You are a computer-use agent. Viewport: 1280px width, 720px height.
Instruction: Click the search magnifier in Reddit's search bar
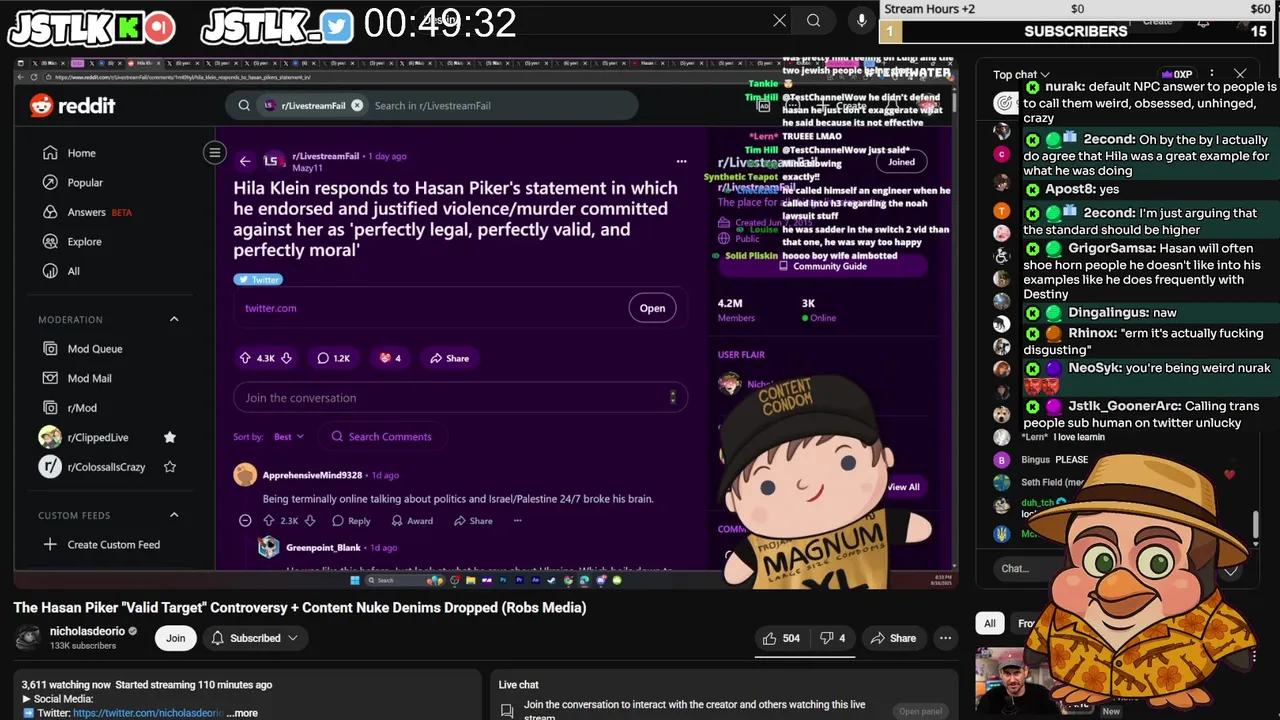pos(244,105)
